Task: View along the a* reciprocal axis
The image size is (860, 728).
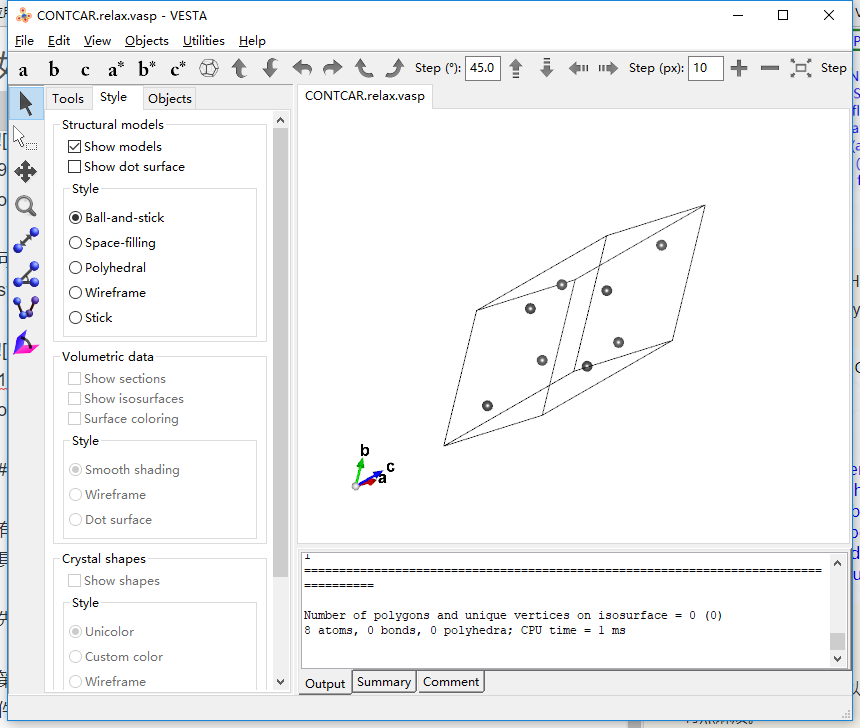Action: (116, 69)
